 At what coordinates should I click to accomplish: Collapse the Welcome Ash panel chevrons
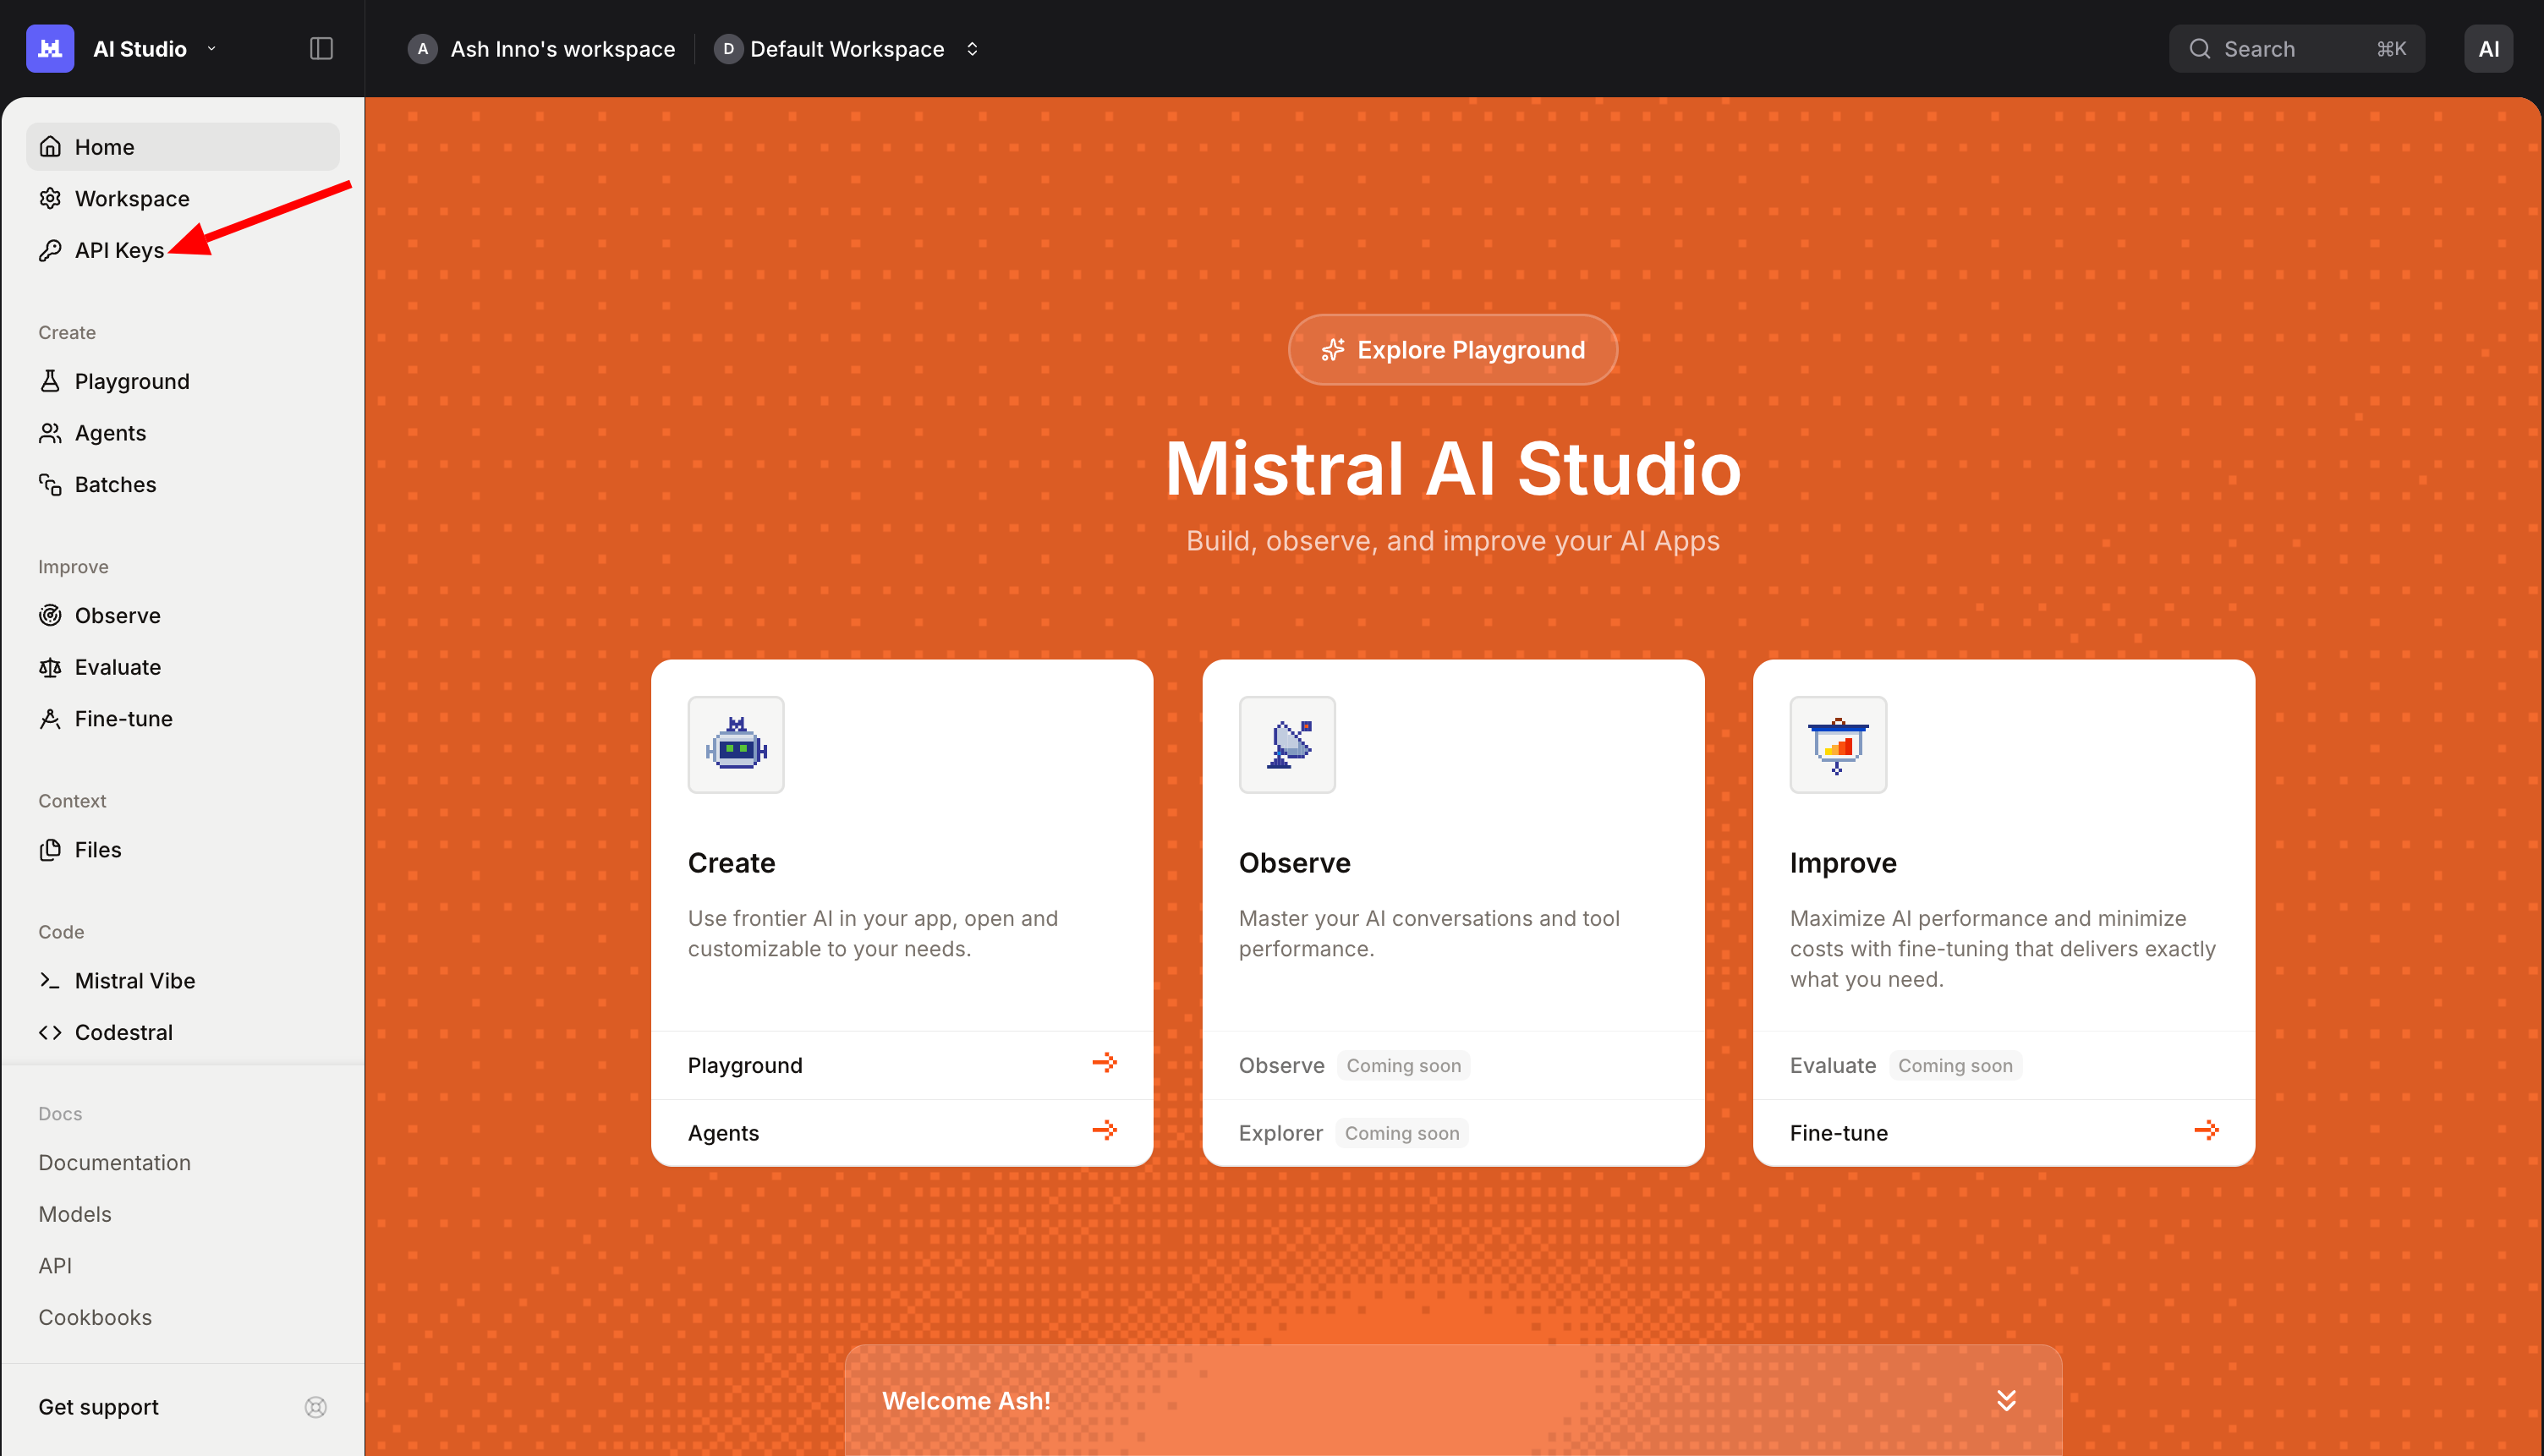pyautogui.click(x=2005, y=1400)
